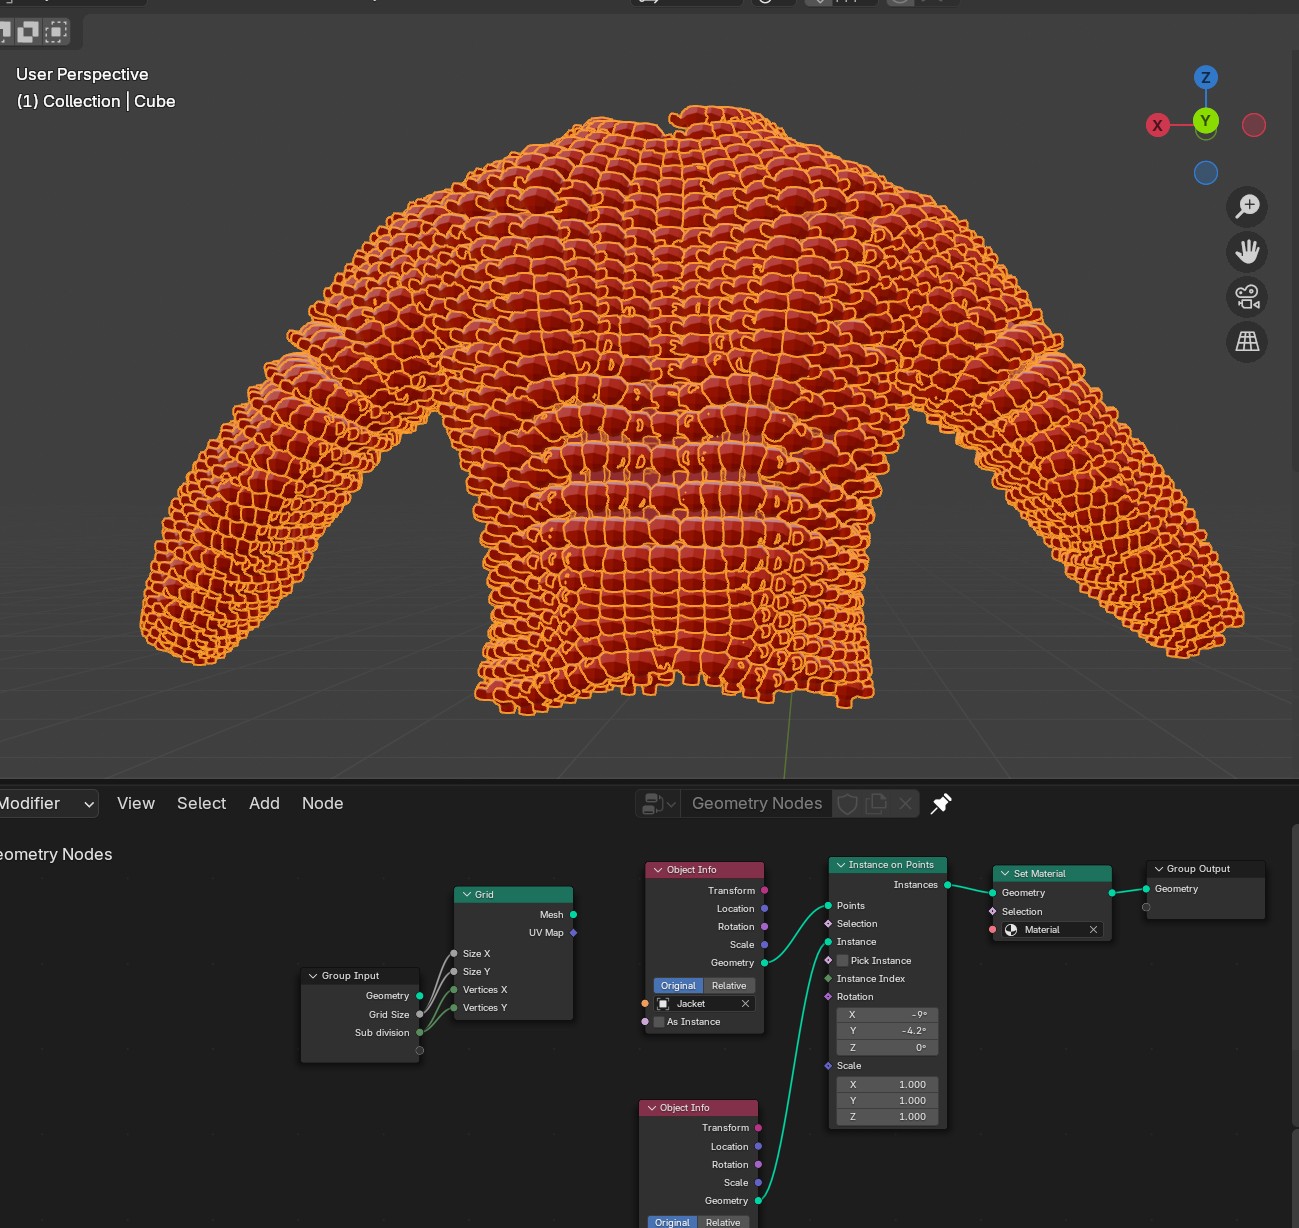Collapse the Instance on Points node
The height and width of the screenshot is (1228, 1299).
pos(841,865)
